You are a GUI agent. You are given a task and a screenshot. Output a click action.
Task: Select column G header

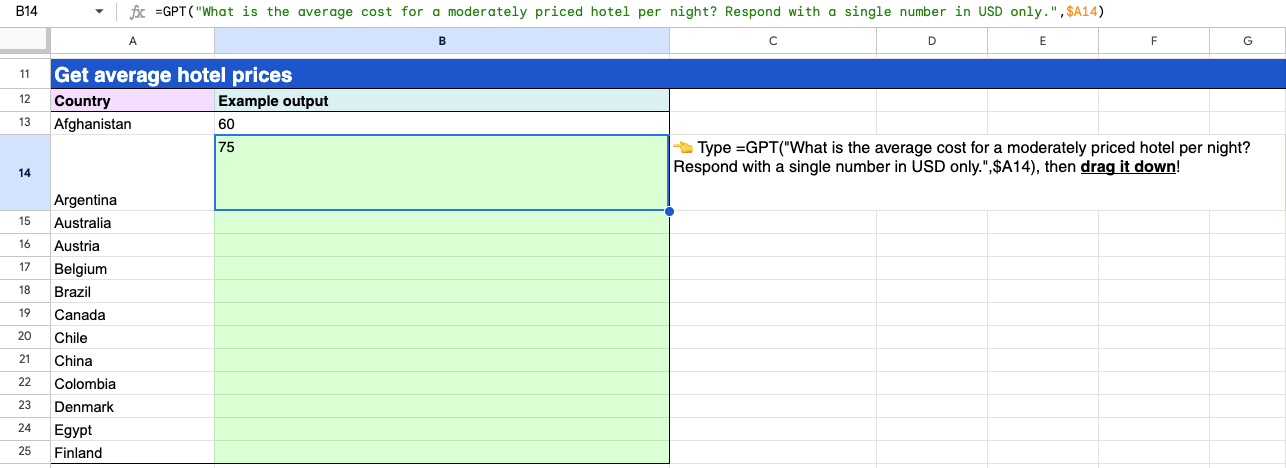pos(1247,41)
